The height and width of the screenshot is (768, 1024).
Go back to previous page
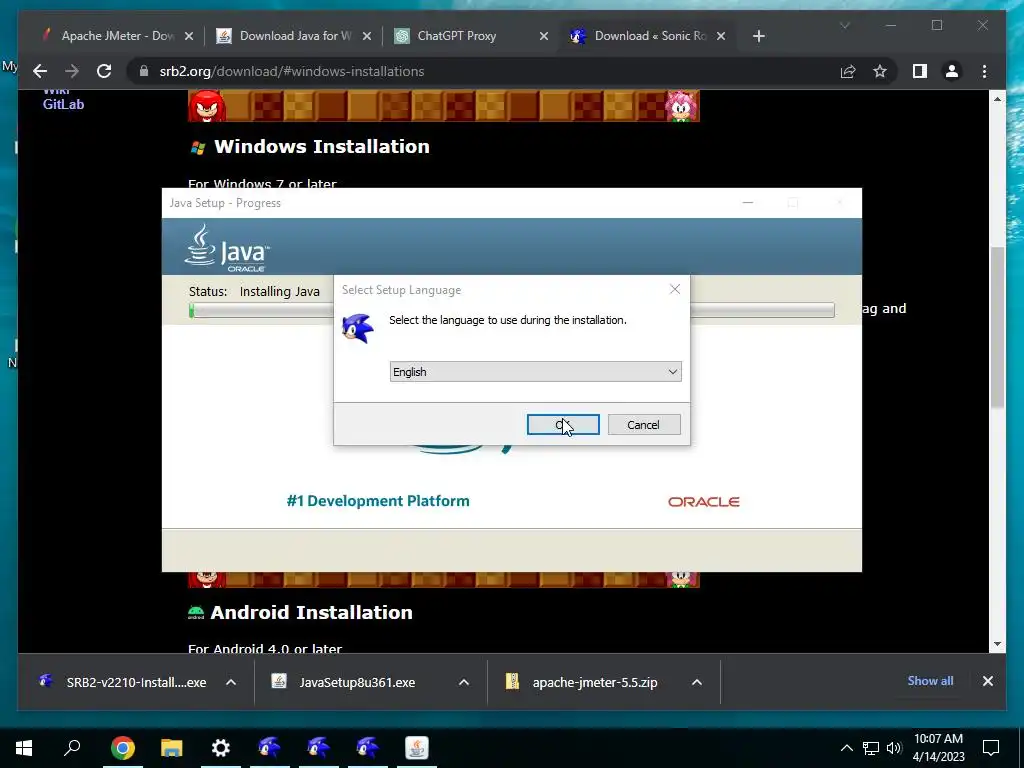point(40,71)
